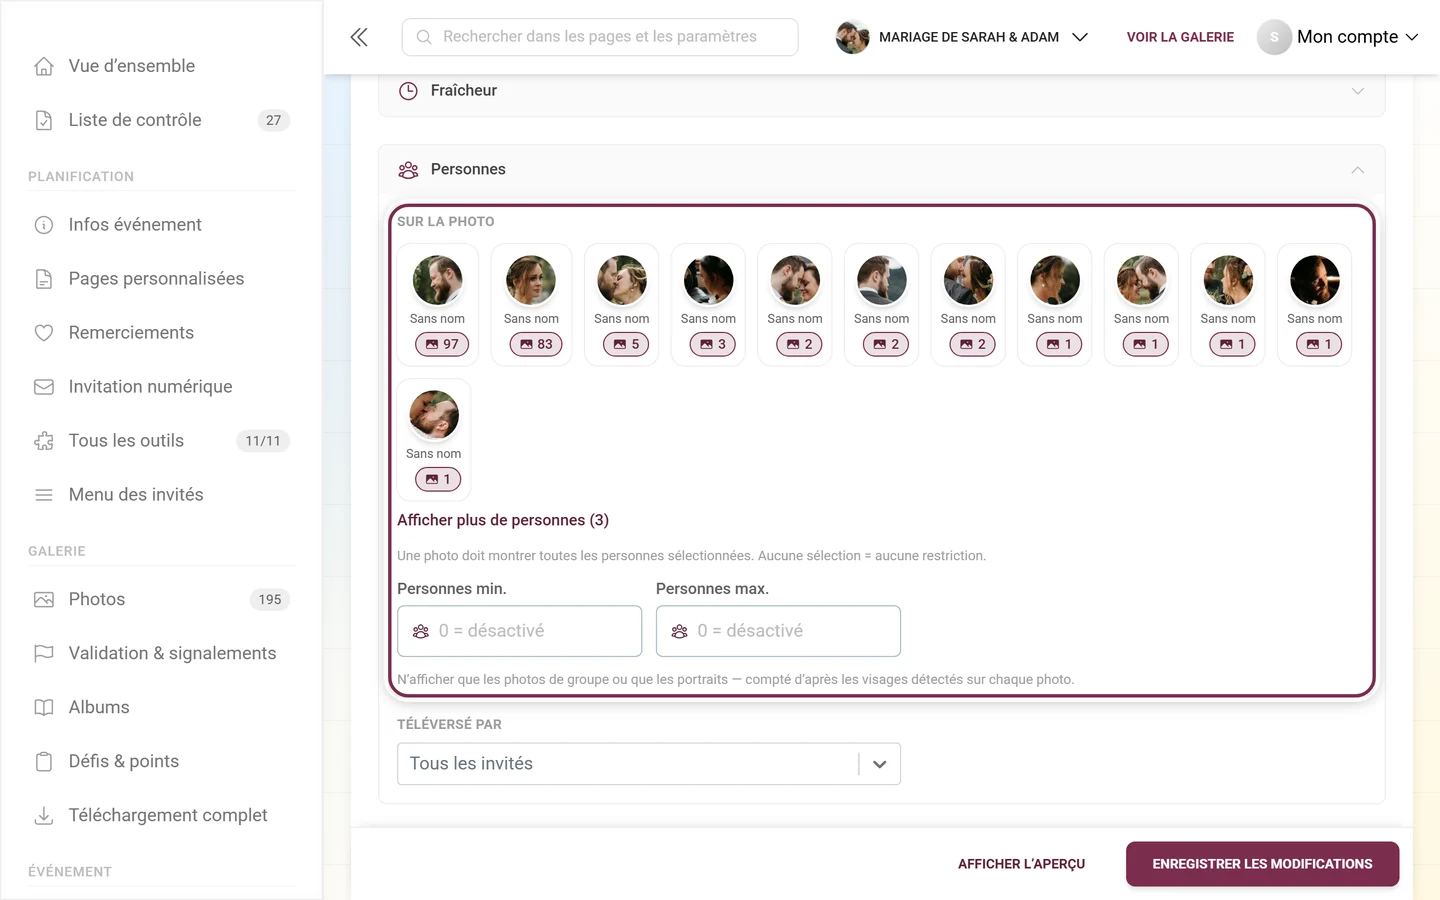The image size is (1440, 900).
Task: Select the person with 97 photos
Action: 437,305
